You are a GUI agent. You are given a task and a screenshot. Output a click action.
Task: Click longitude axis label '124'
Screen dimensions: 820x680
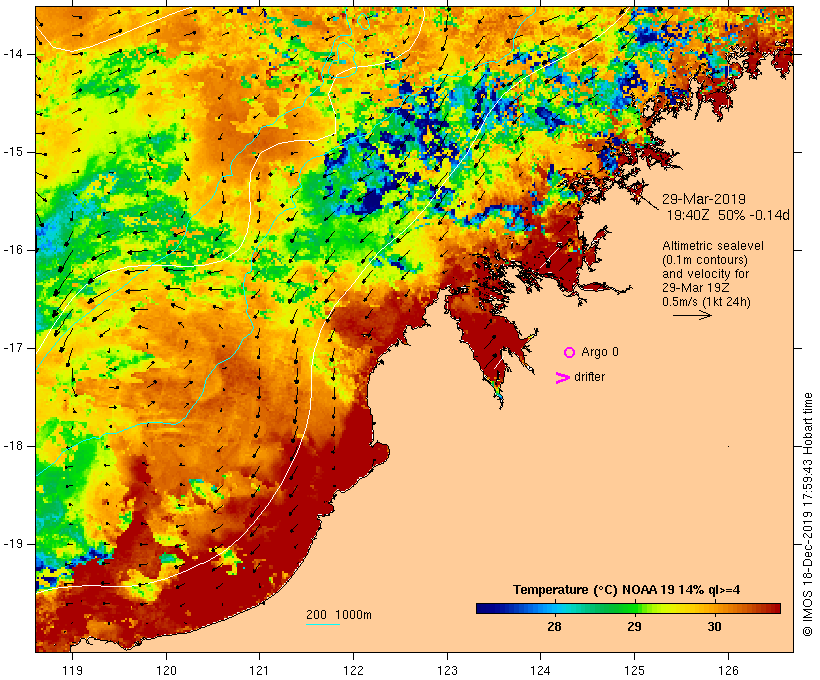tap(541, 671)
